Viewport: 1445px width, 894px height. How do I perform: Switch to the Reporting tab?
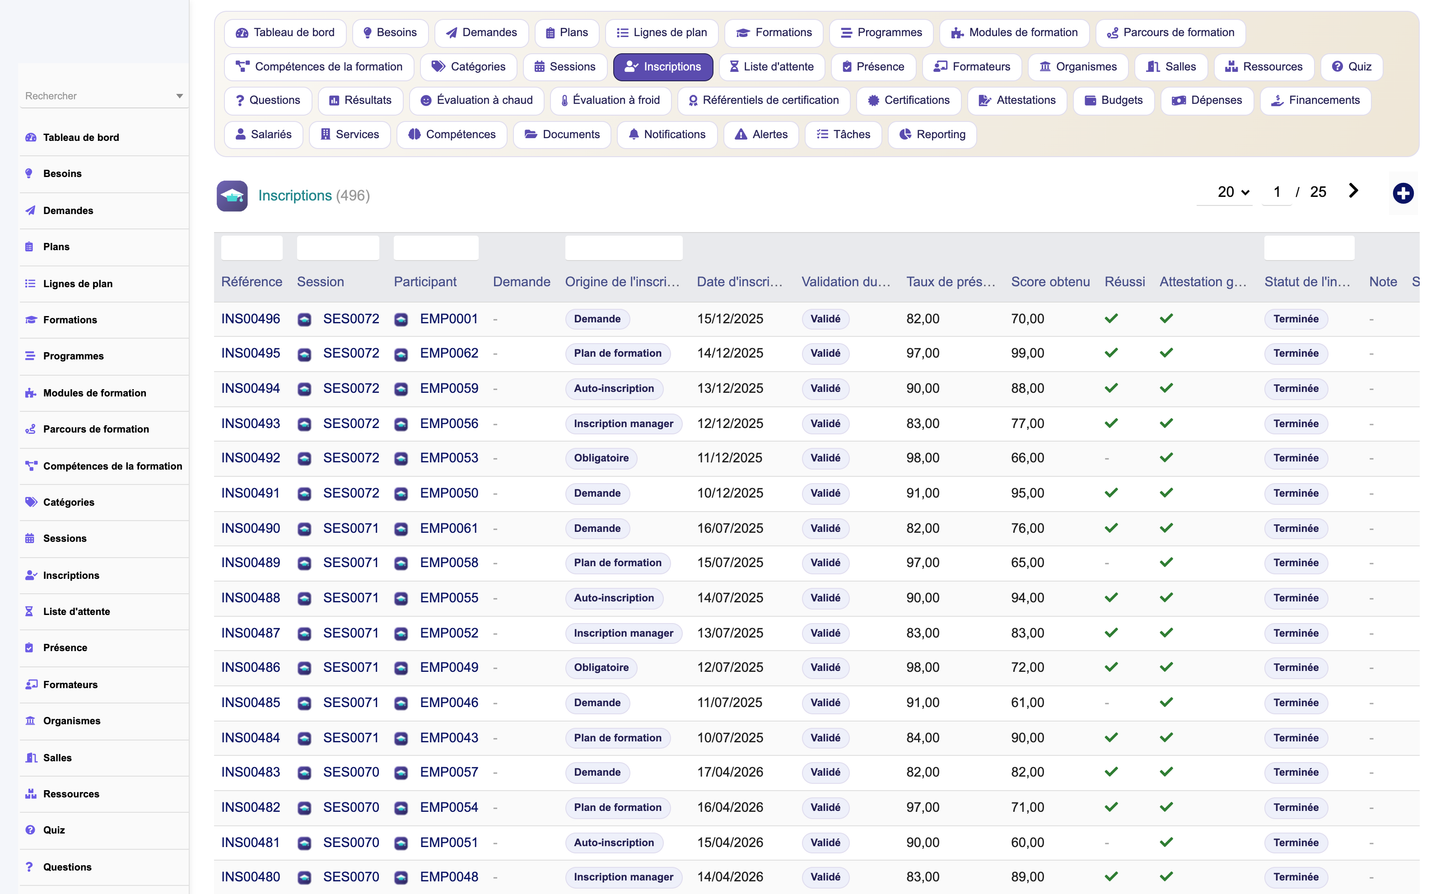click(931, 134)
